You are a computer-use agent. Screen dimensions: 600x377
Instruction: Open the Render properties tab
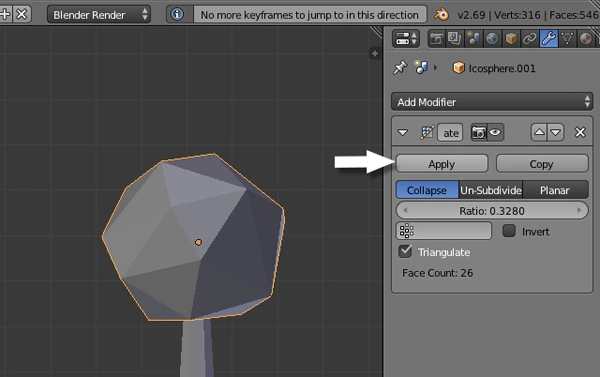tap(436, 39)
